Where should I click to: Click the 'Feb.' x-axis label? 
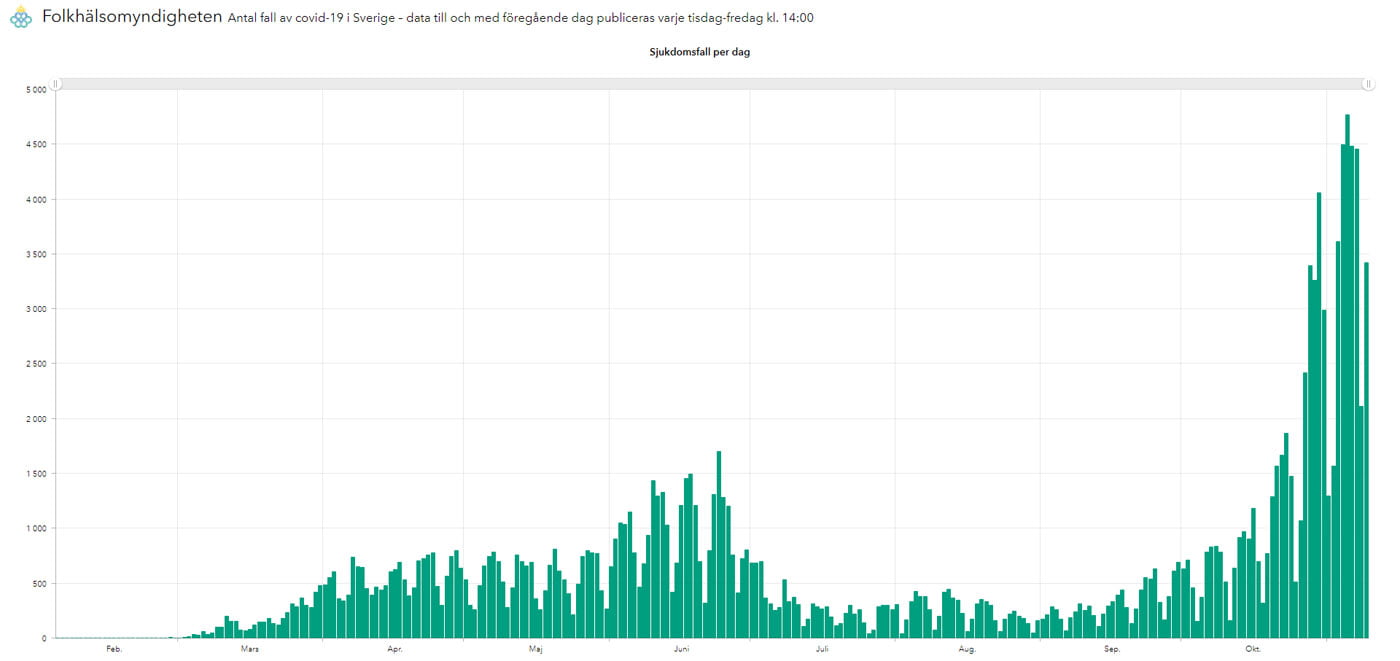(x=114, y=649)
